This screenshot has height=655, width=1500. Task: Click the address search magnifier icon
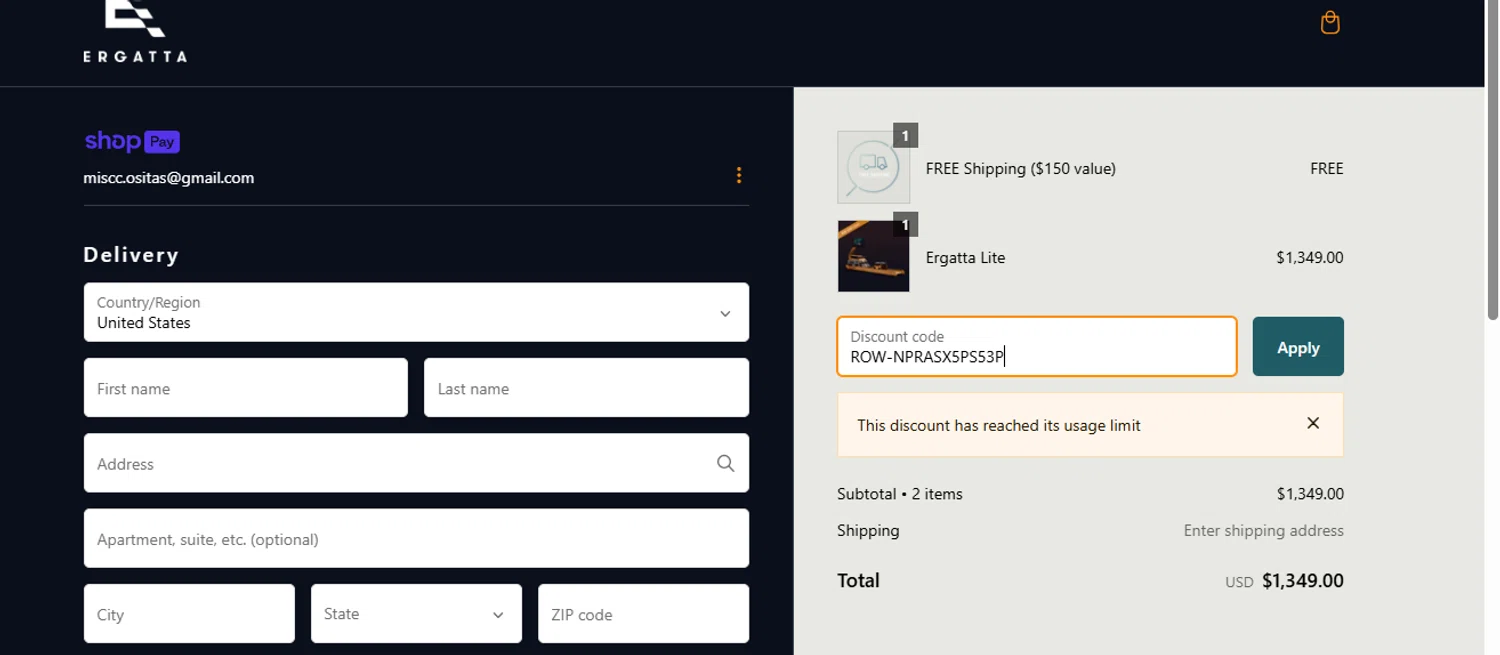[x=725, y=463]
